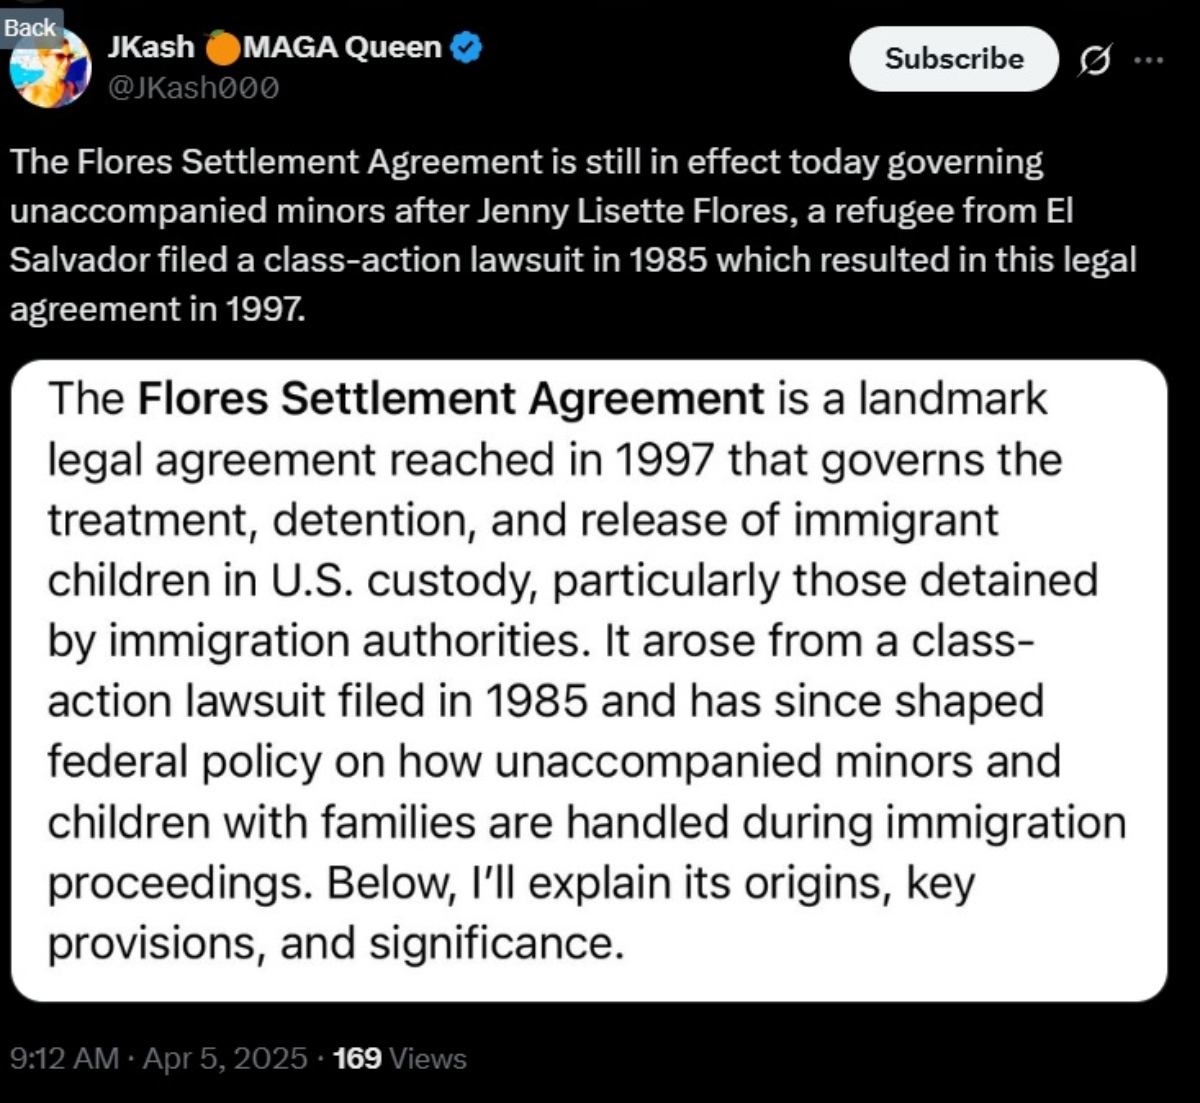This screenshot has height=1103, width=1200.
Task: Click the blue verified checkmark badge
Action: 468,47
